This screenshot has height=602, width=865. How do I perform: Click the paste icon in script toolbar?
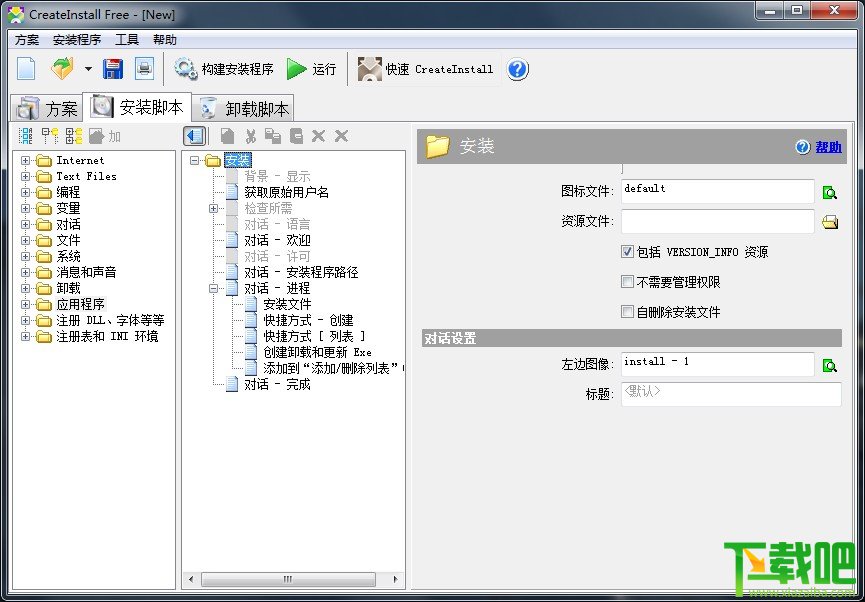tap(273, 136)
